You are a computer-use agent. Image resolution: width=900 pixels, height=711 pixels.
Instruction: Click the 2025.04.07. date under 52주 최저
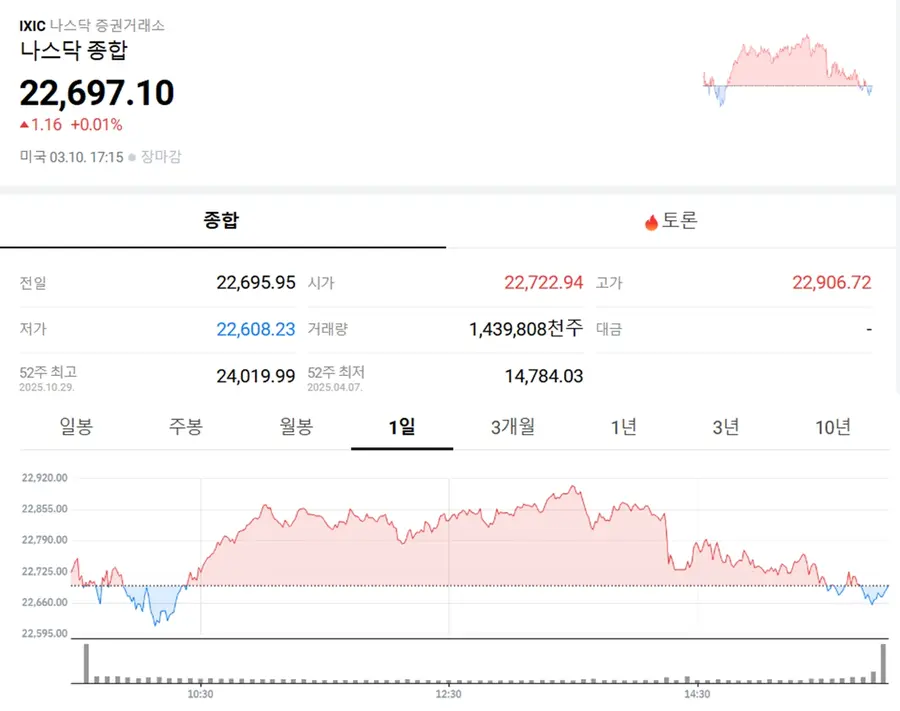(335, 387)
